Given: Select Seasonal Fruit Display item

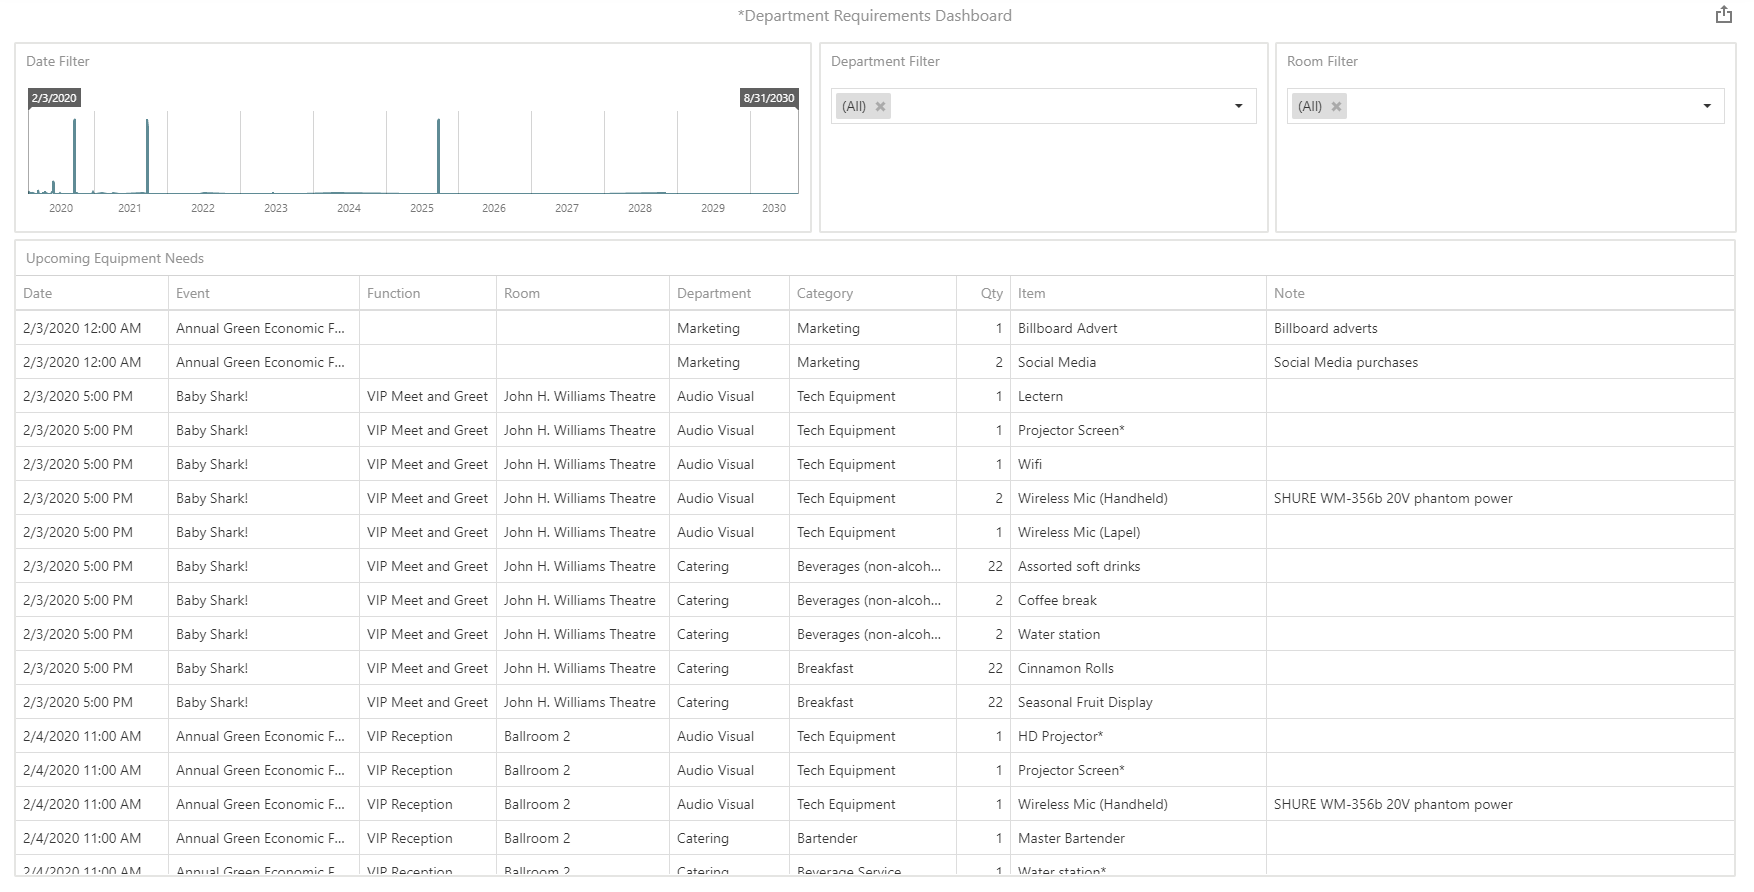Looking at the screenshot, I should pyautogui.click(x=1138, y=702).
